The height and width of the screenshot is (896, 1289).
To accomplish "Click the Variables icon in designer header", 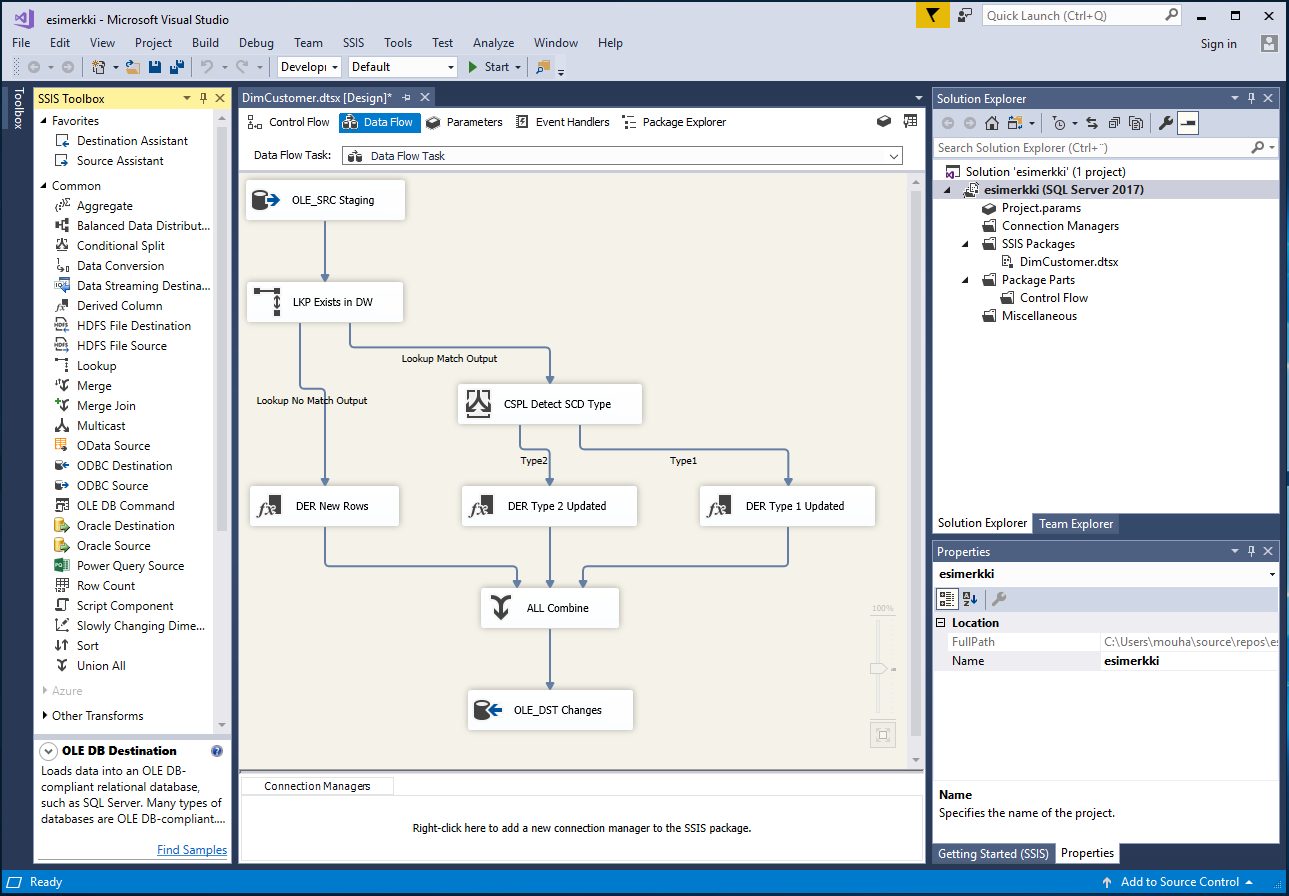I will [910, 121].
